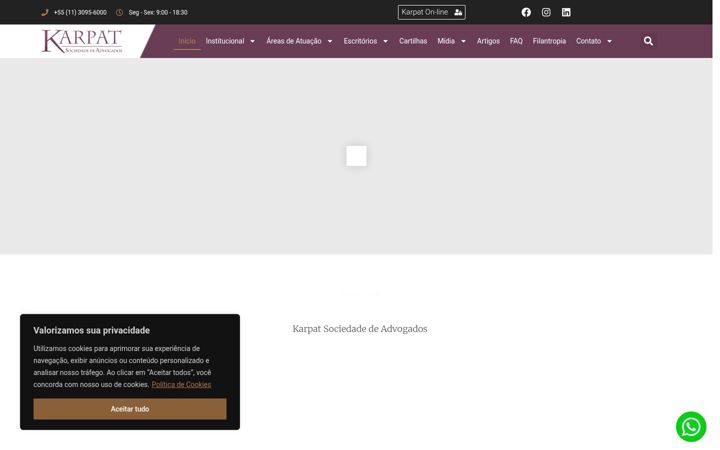This screenshot has width=720, height=450.
Task: Select the Filantropia menu item
Action: tap(549, 41)
